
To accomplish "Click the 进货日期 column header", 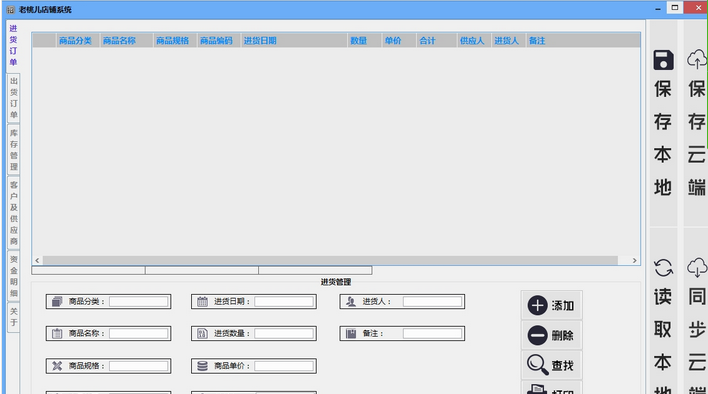I will (260, 41).
